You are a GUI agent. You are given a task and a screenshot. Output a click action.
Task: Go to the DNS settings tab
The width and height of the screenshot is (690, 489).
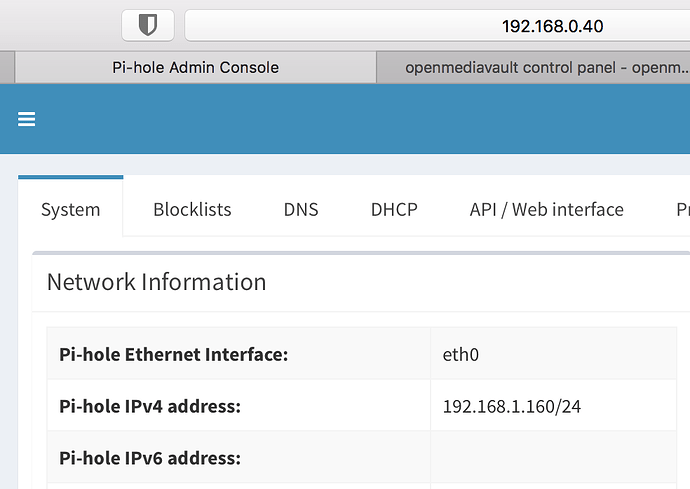point(301,209)
